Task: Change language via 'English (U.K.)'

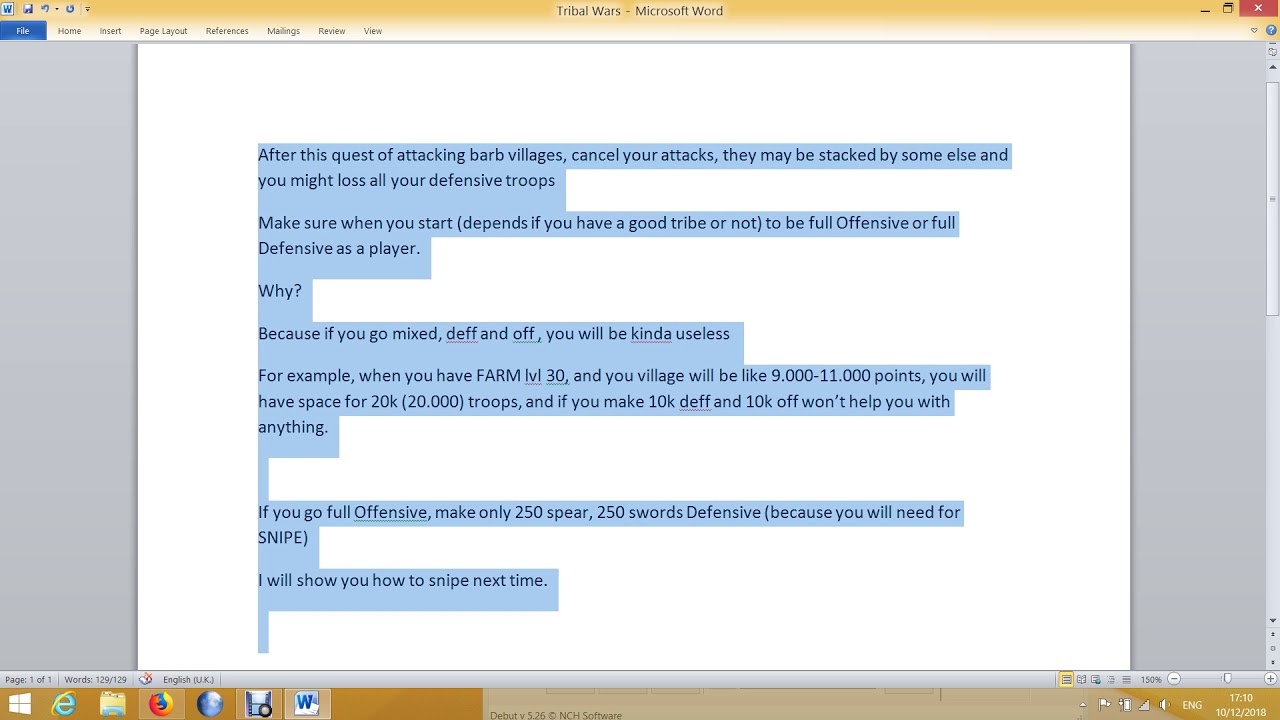Action: coord(188,680)
